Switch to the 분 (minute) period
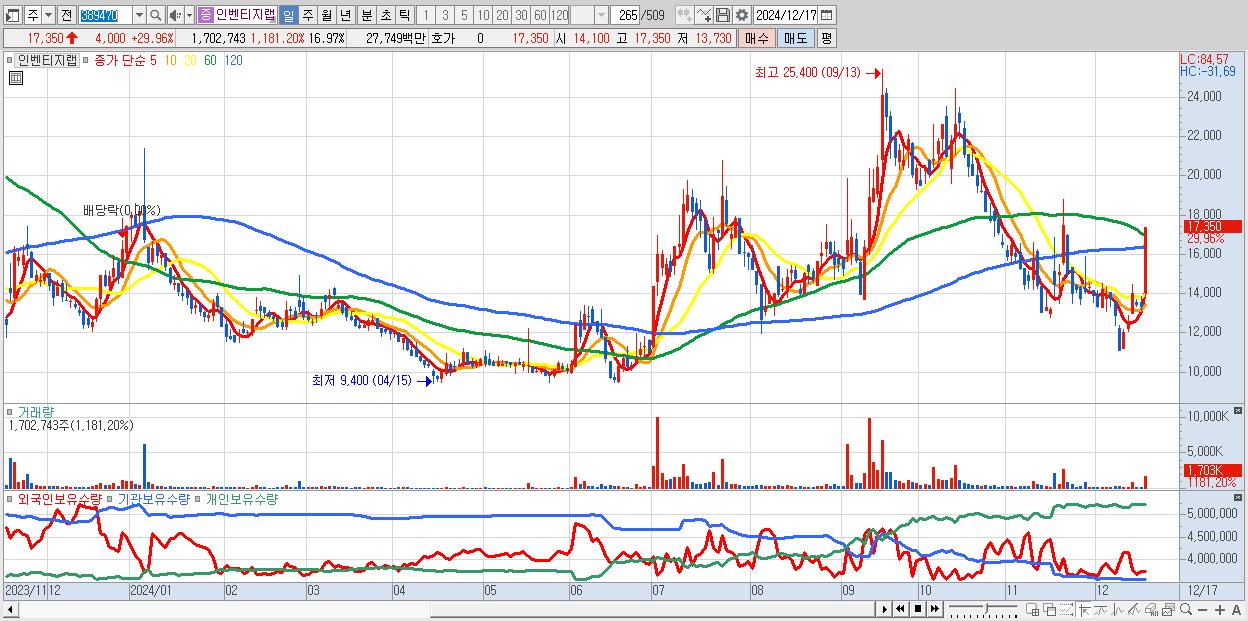The width and height of the screenshot is (1248, 621). coord(366,15)
